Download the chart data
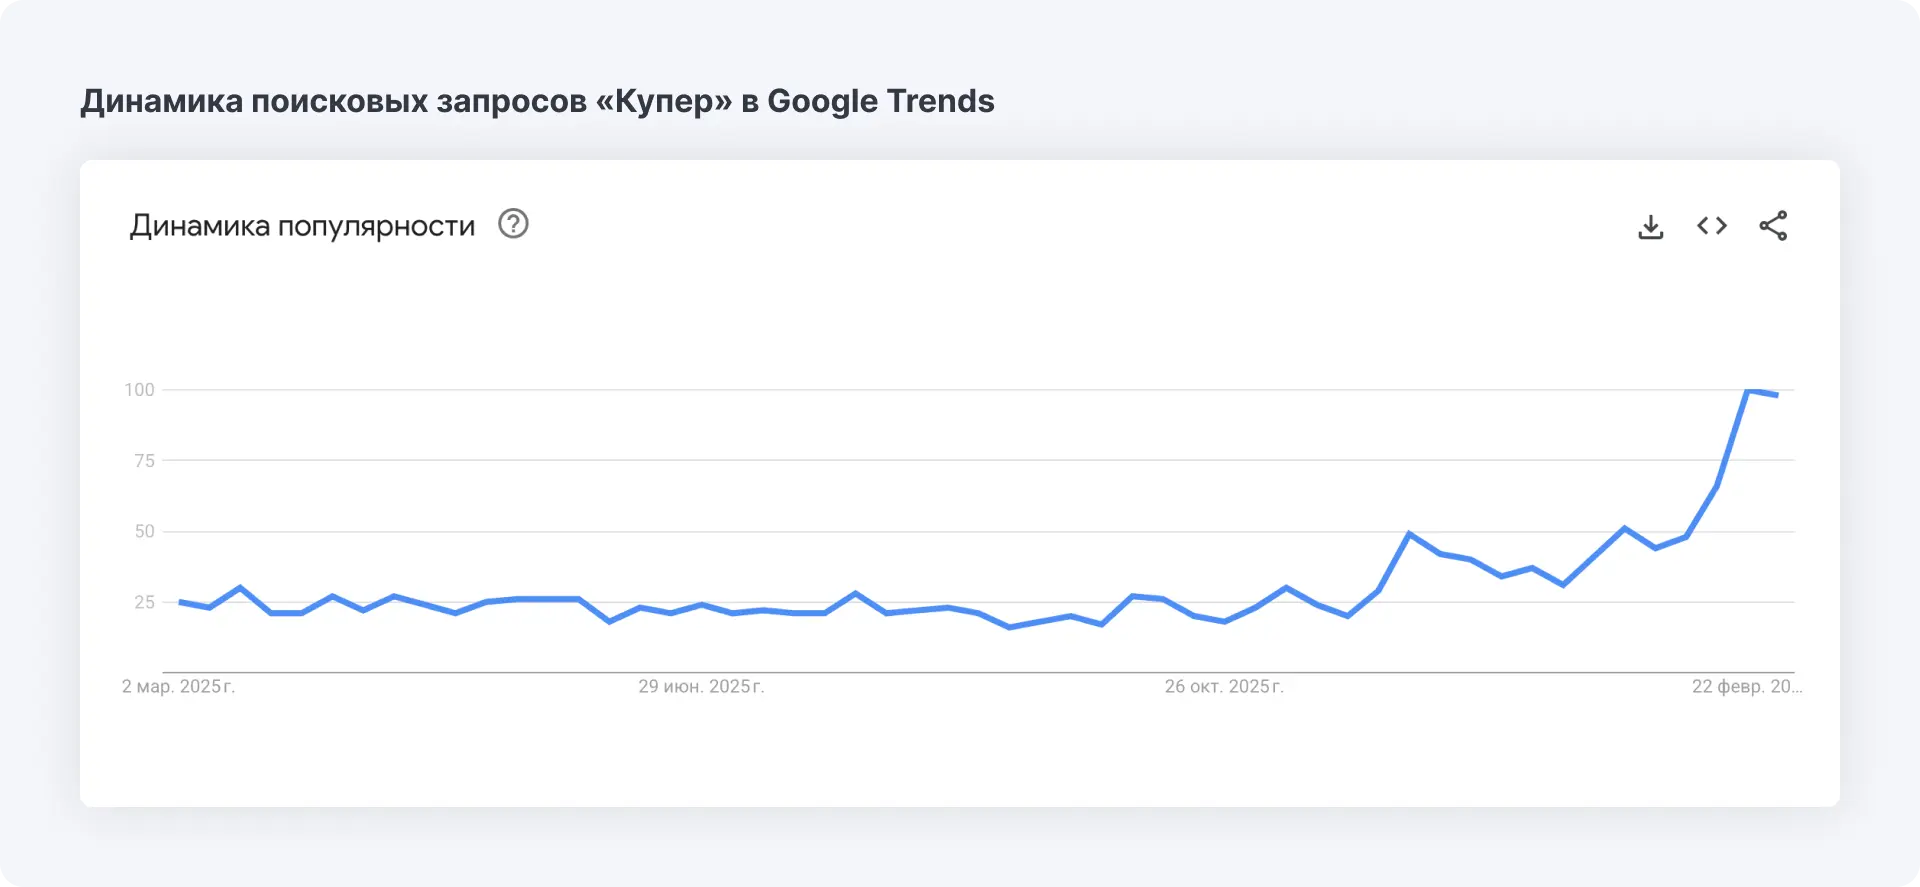 click(1651, 227)
